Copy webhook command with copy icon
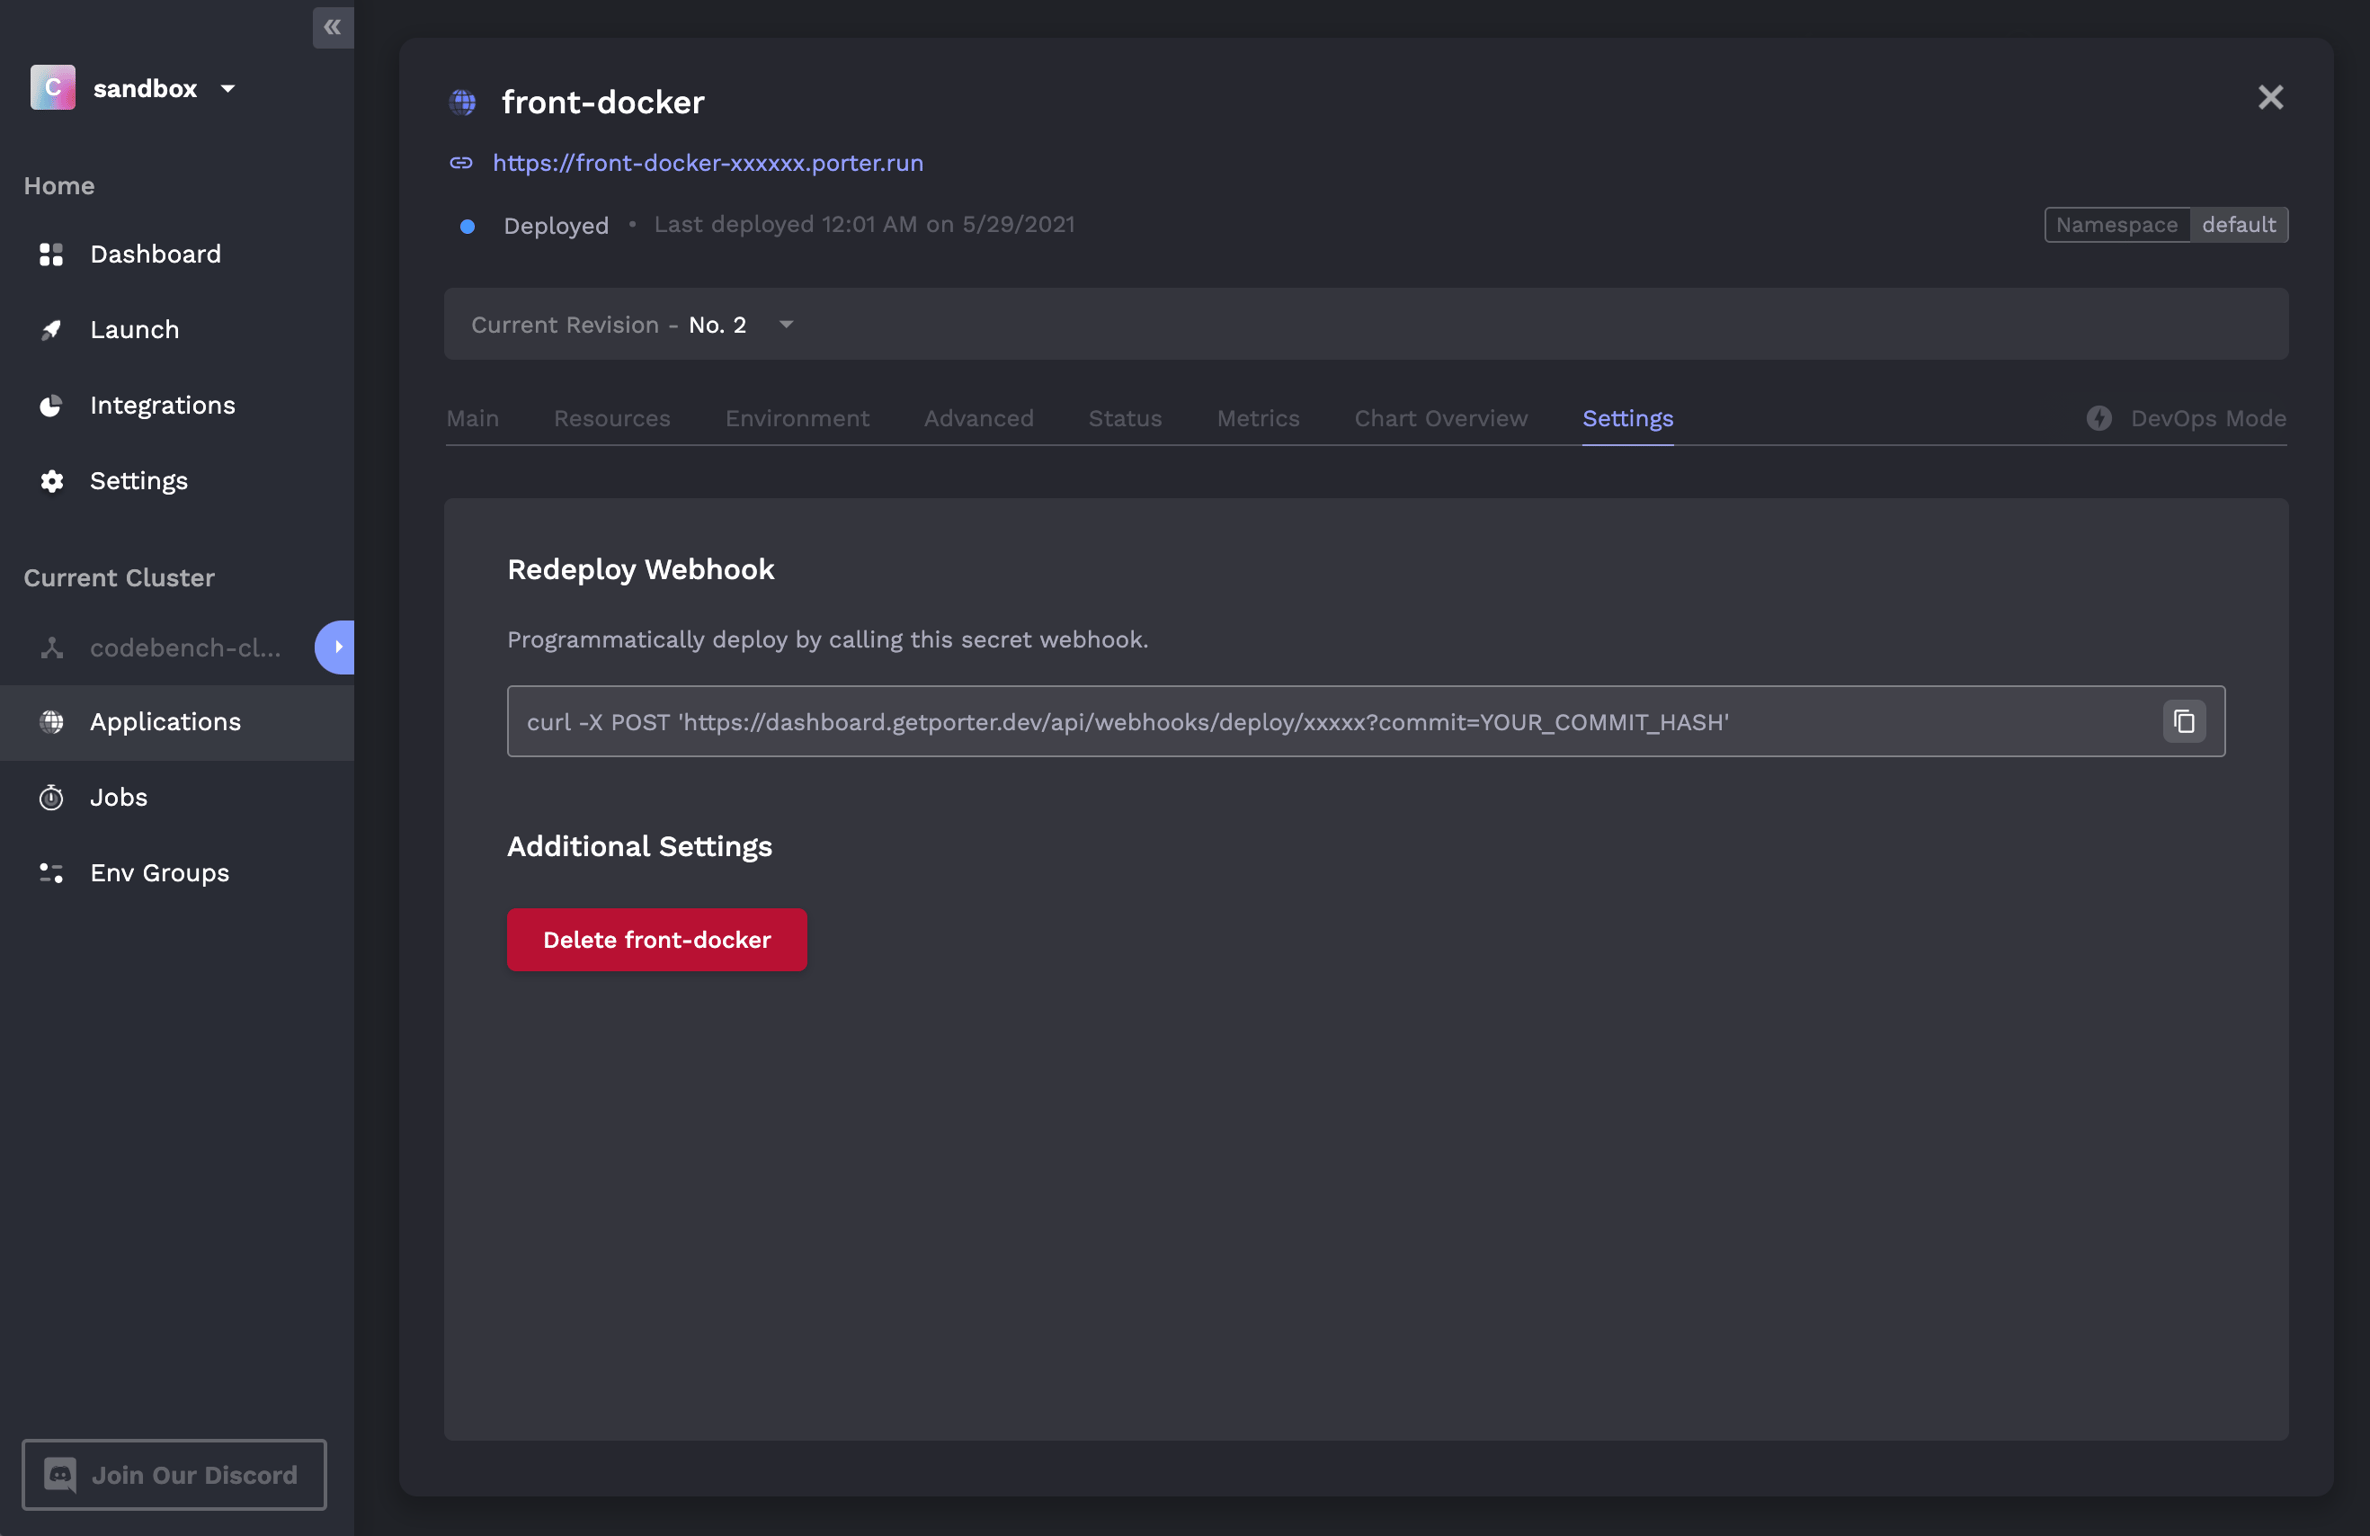This screenshot has height=1536, width=2370. point(2184,722)
